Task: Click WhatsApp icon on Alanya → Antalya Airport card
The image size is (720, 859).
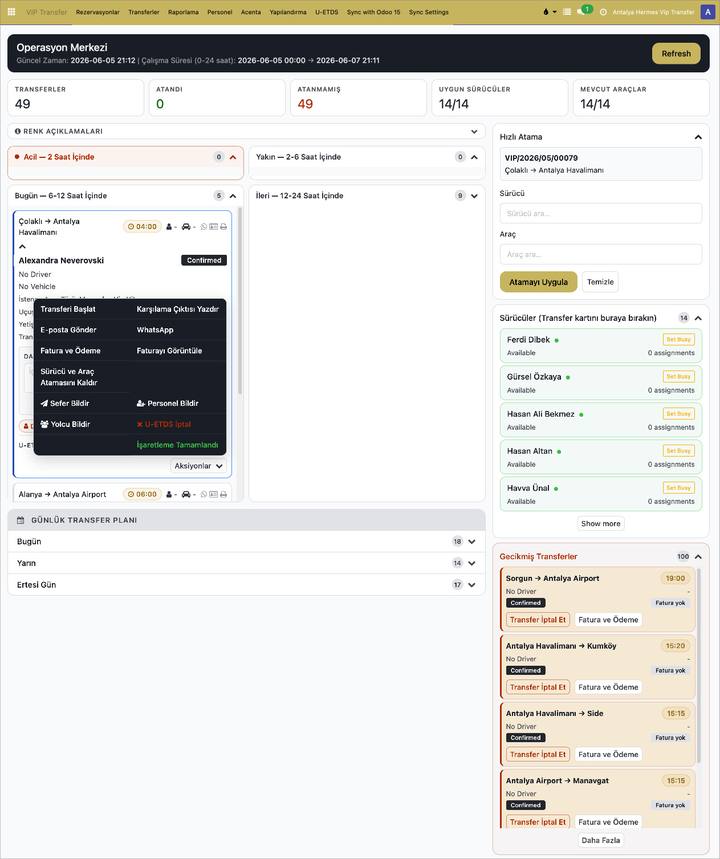Action: (x=204, y=494)
